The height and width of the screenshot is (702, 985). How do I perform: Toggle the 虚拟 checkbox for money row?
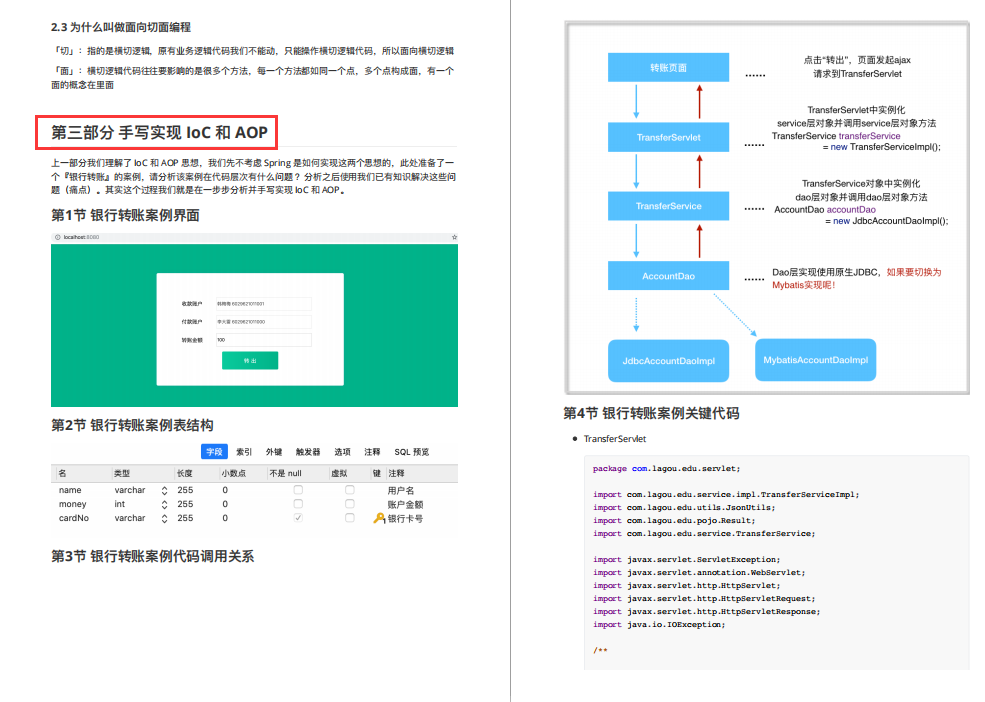pyautogui.click(x=349, y=503)
